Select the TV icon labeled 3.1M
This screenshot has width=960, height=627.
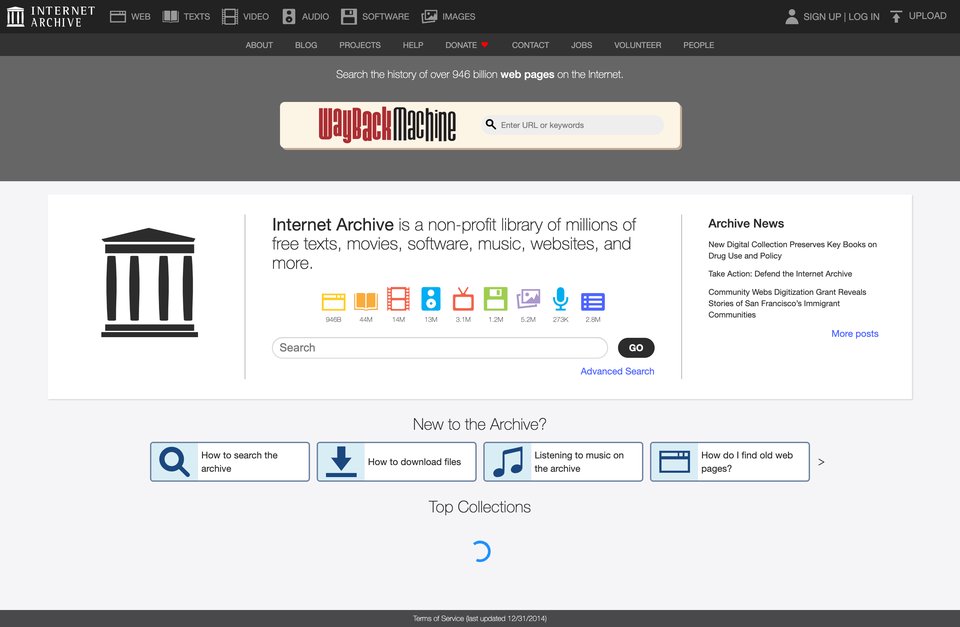click(463, 299)
